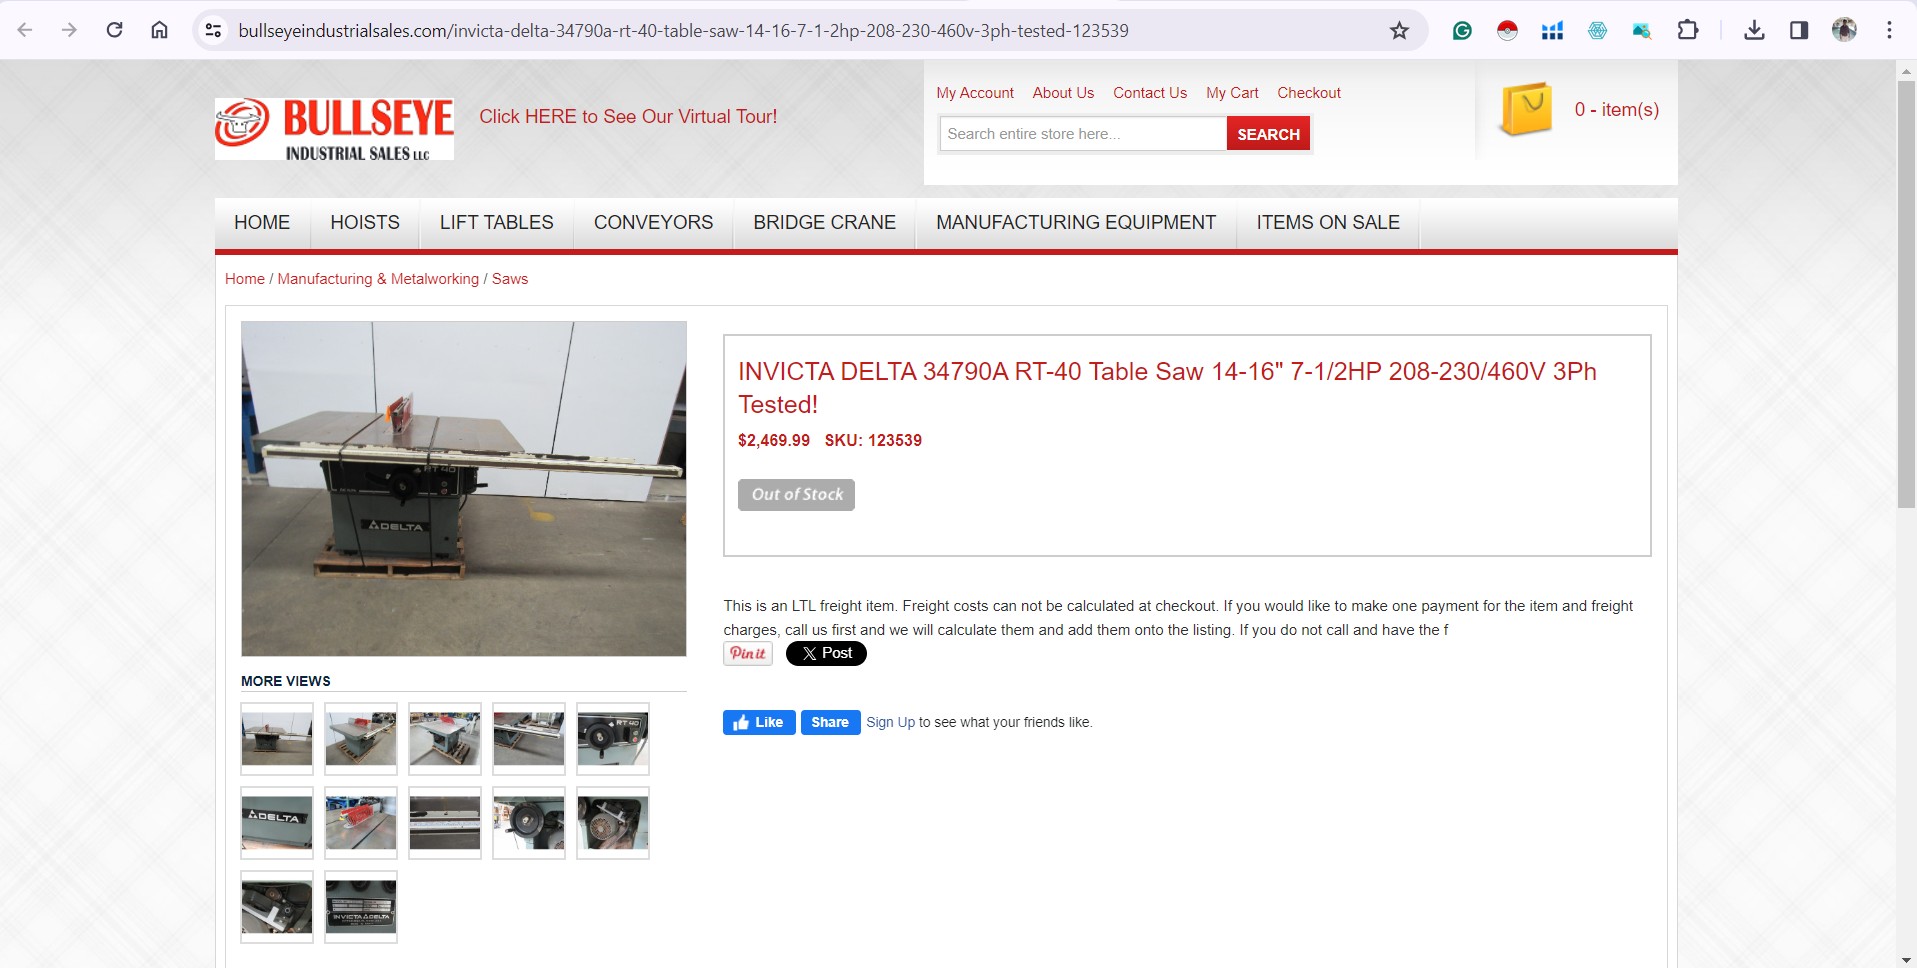Screen dimensions: 1917x968
Task: Follow the Virtual Tour link
Action: (x=628, y=117)
